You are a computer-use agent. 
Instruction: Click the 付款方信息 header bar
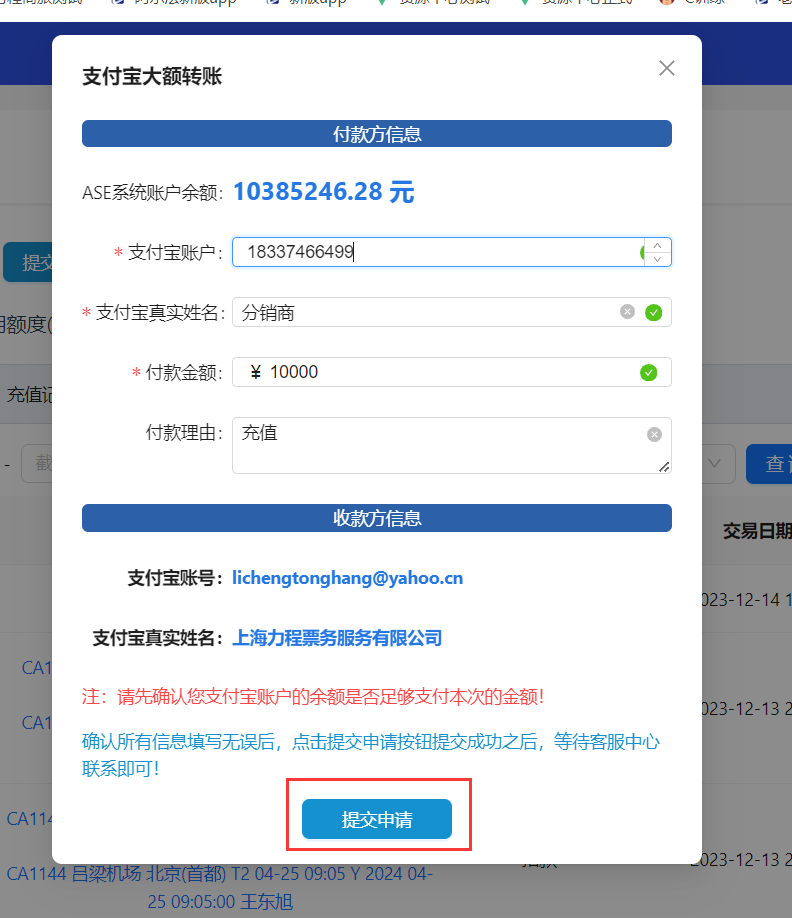click(377, 134)
